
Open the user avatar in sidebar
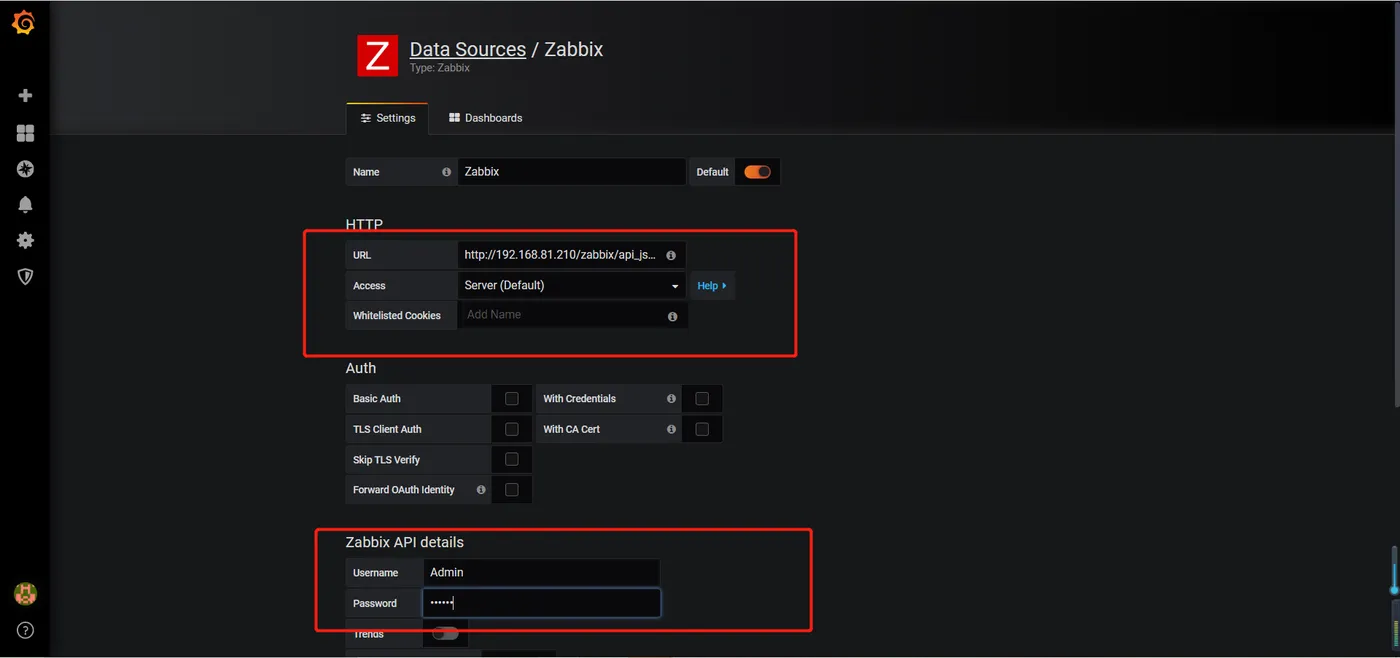25,594
